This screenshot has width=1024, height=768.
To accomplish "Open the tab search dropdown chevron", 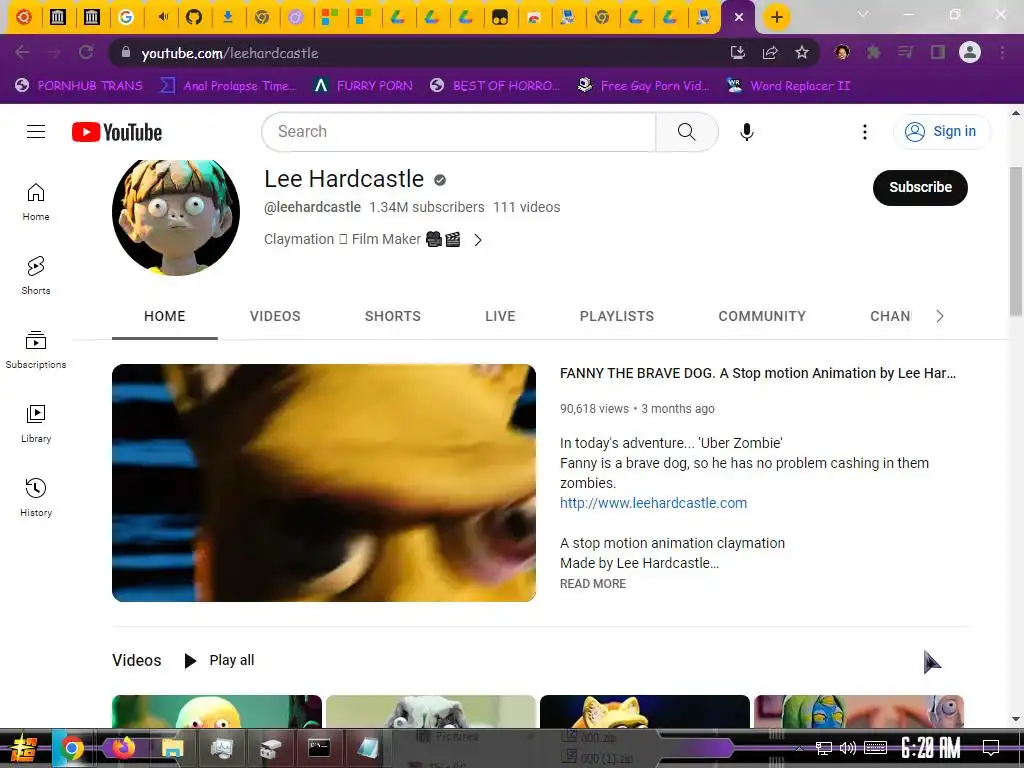I will click(x=863, y=14).
